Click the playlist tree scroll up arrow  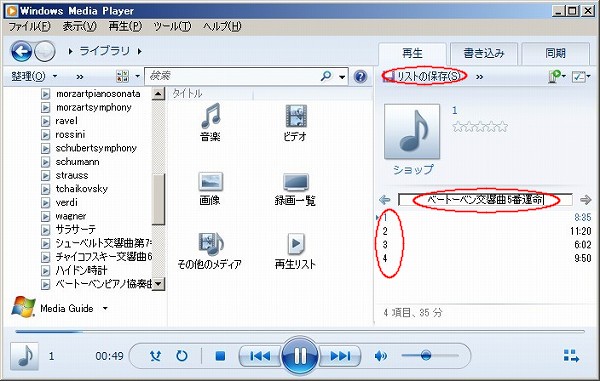[x=158, y=94]
